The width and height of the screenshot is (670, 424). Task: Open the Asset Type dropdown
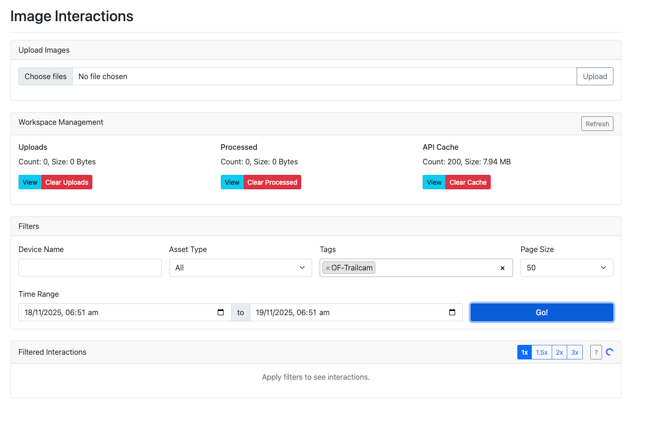pos(240,268)
